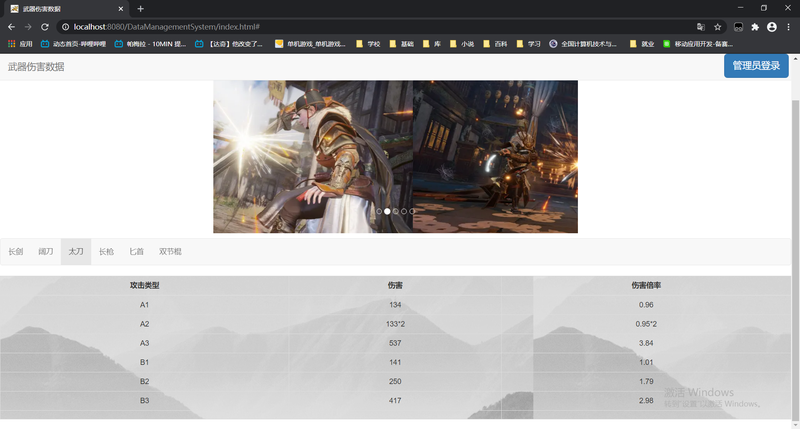The height and width of the screenshot is (429, 800).
Task: Click the translate page icon
Action: (x=701, y=27)
